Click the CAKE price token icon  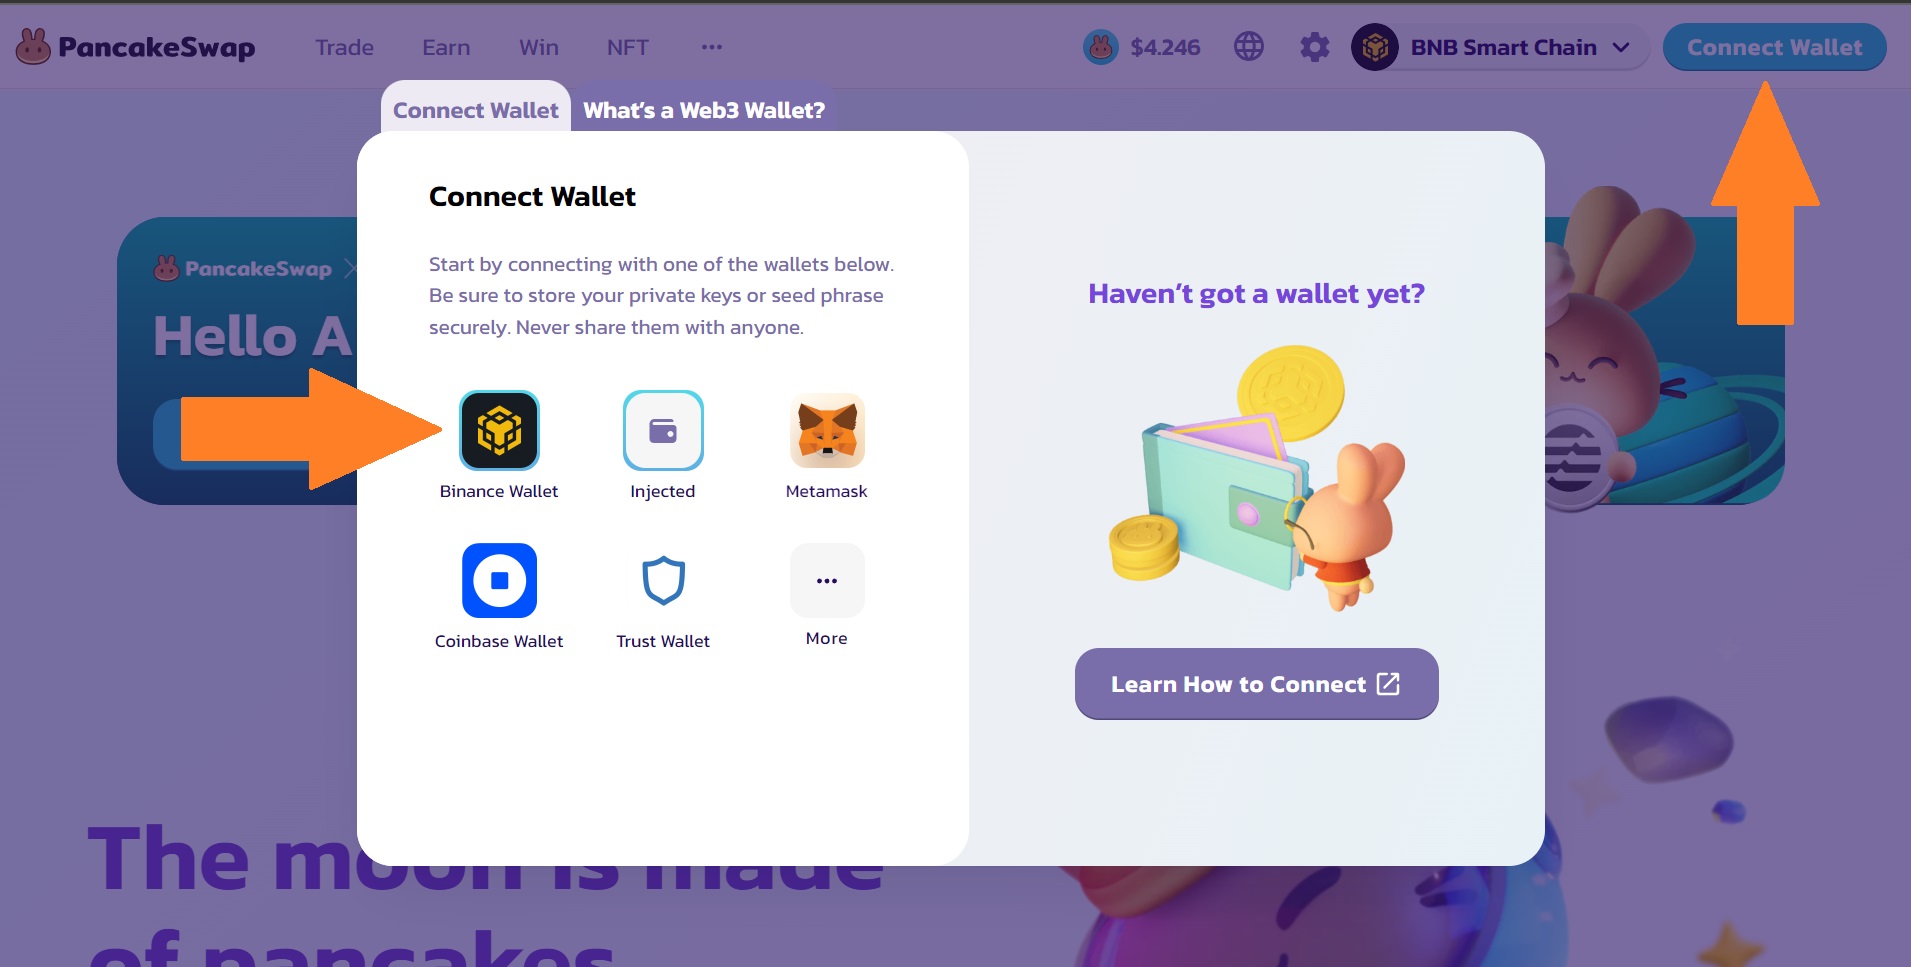(1101, 47)
